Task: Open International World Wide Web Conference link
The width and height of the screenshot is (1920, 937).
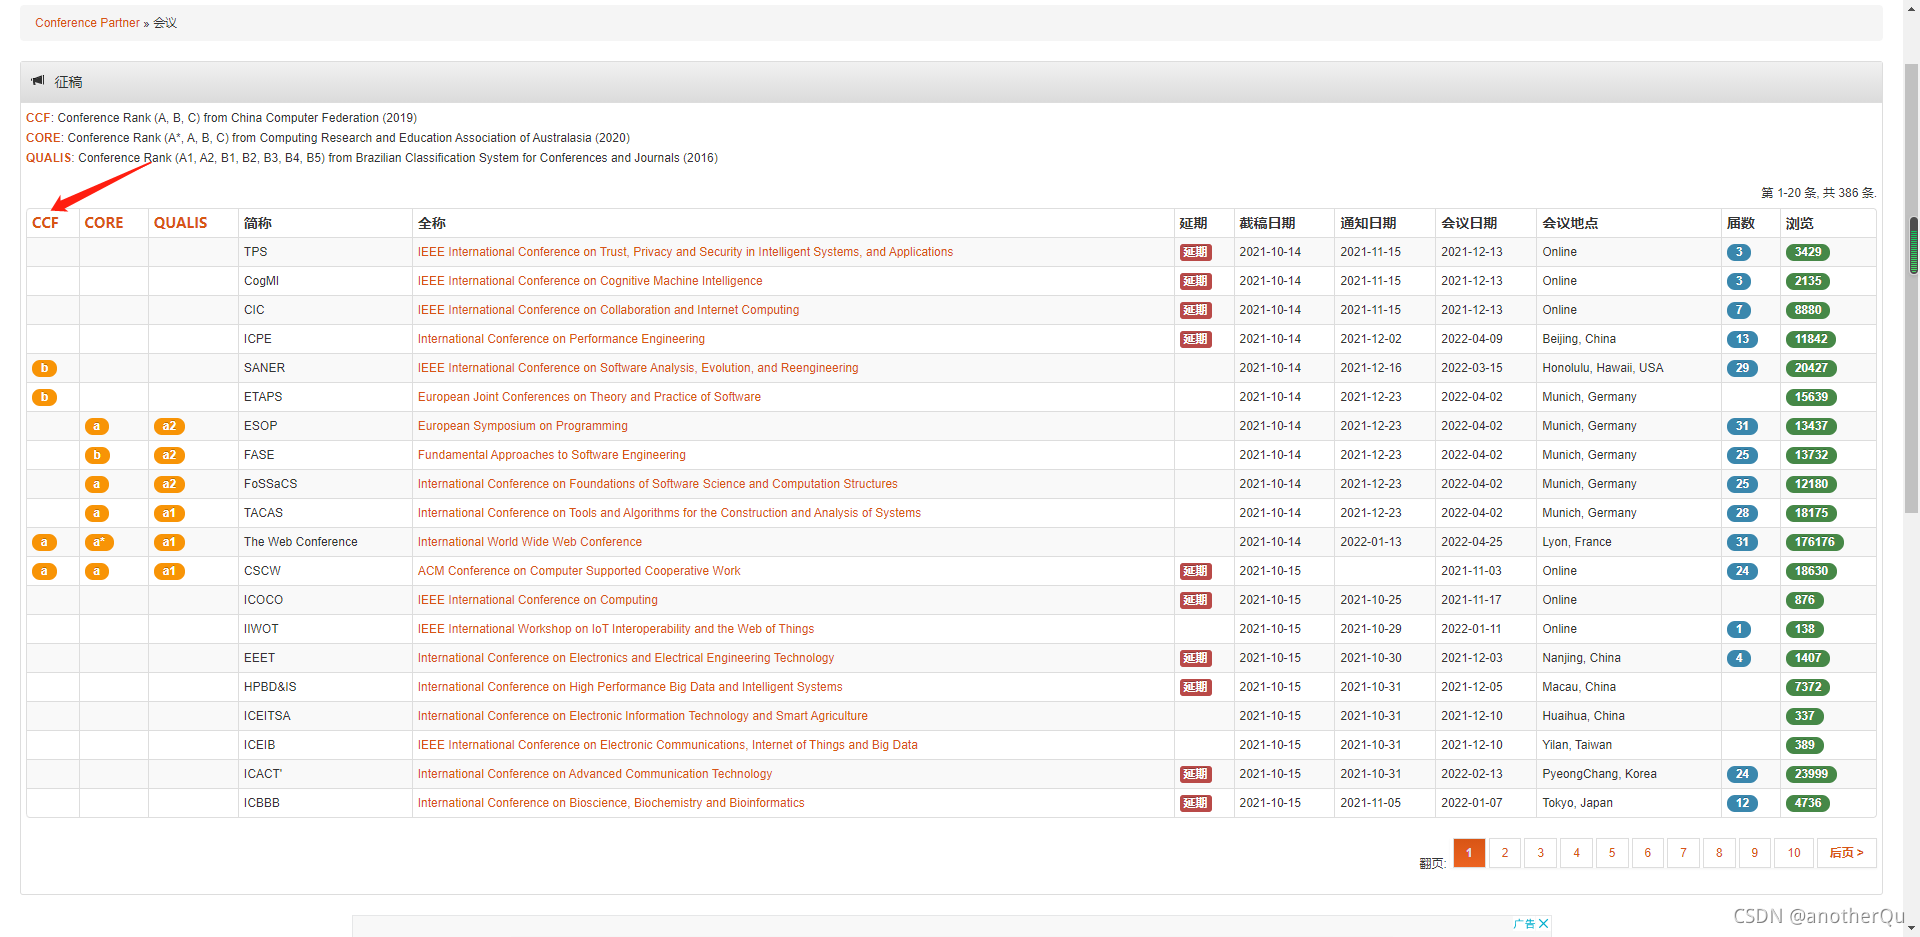Action: (530, 542)
